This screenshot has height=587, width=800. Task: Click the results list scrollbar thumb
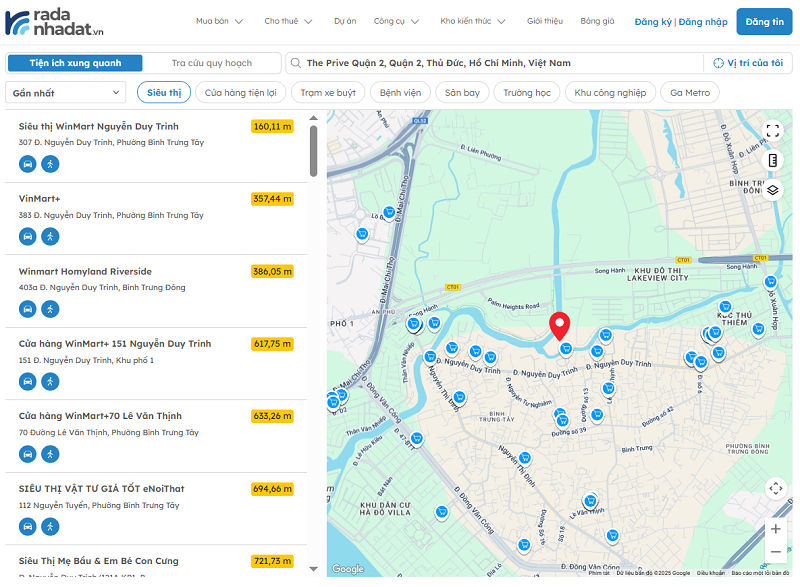click(313, 151)
